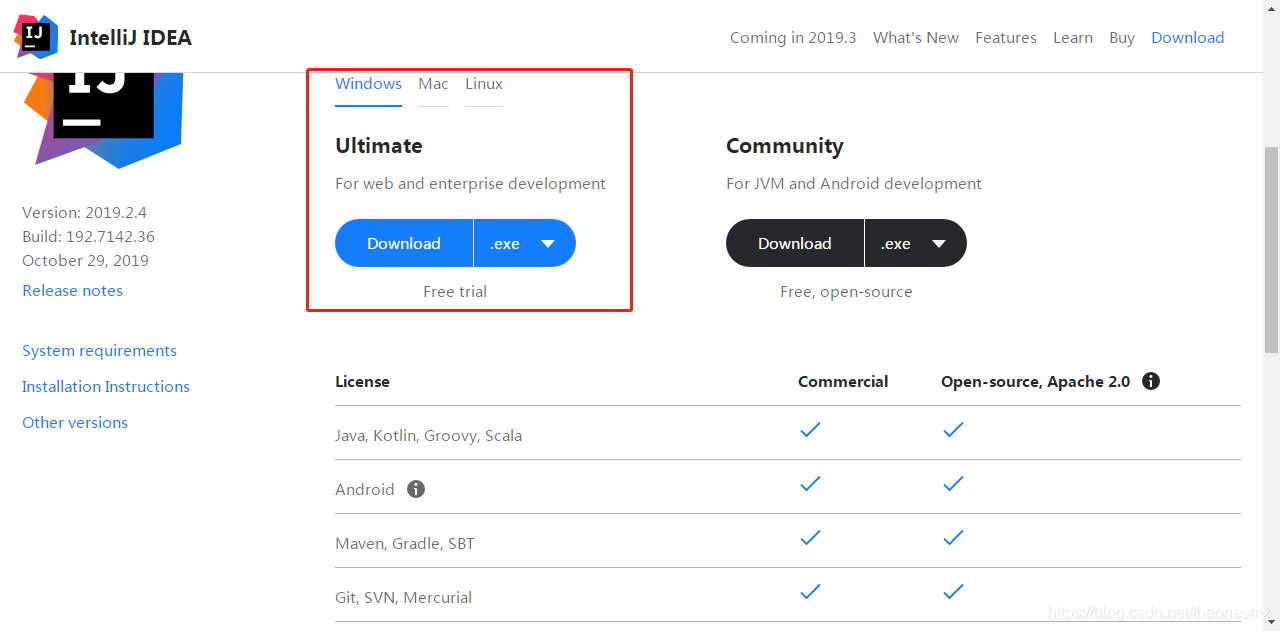Click Open-source checkmark in Android row
This screenshot has width=1280, height=631.
tap(953, 484)
